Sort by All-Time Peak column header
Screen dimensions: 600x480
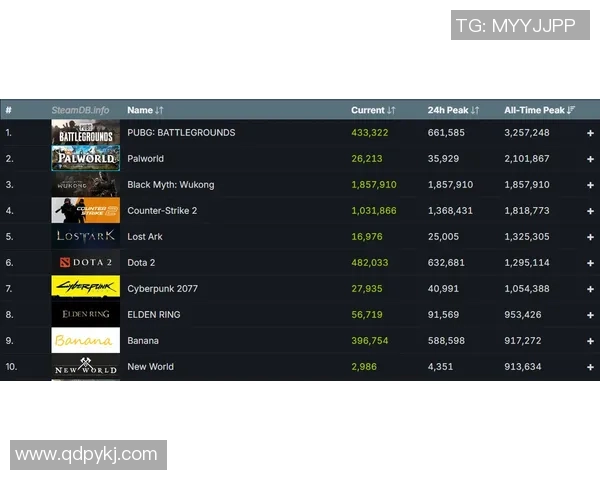point(540,110)
